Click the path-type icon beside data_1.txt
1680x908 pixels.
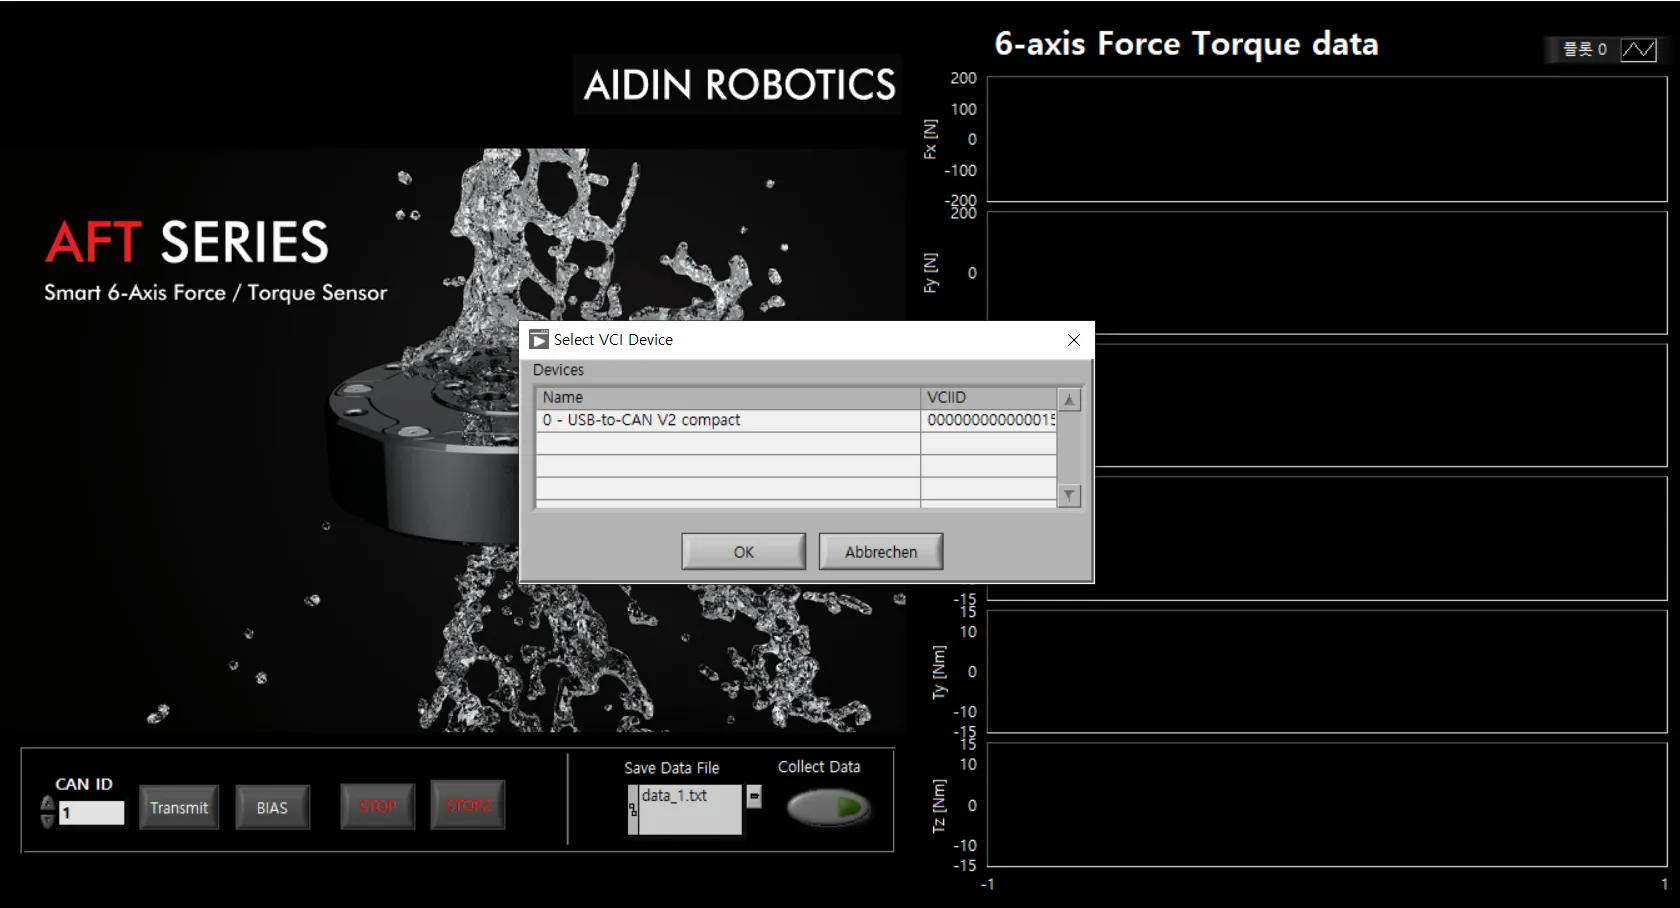tap(632, 810)
